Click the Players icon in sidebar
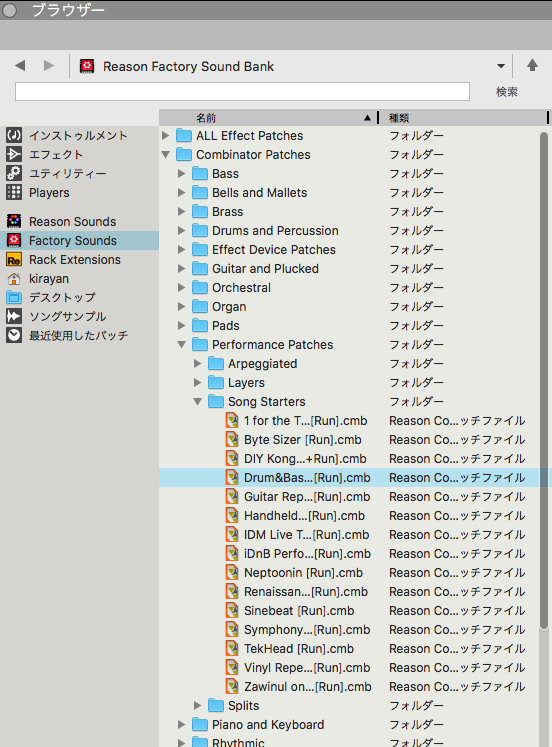552x747 pixels. click(x=14, y=192)
